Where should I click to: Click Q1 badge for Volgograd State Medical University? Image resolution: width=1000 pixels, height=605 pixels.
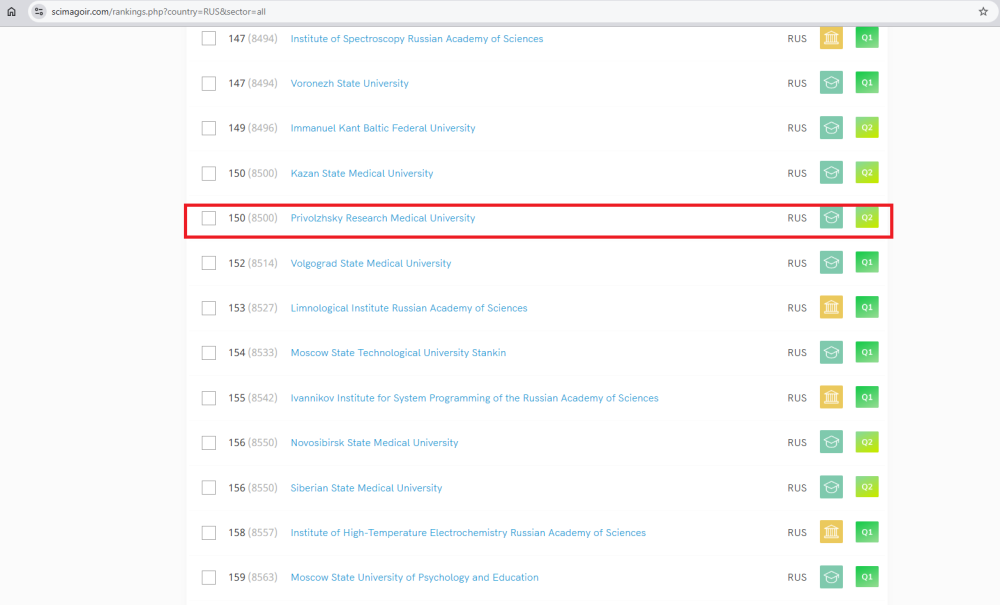point(867,263)
